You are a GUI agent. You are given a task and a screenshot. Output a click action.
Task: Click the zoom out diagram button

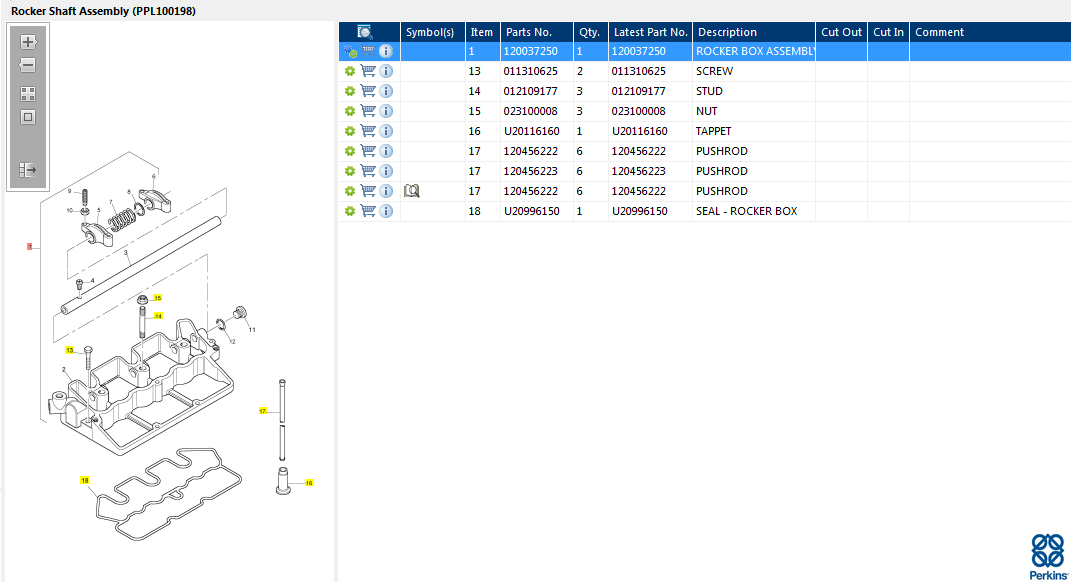[28, 66]
